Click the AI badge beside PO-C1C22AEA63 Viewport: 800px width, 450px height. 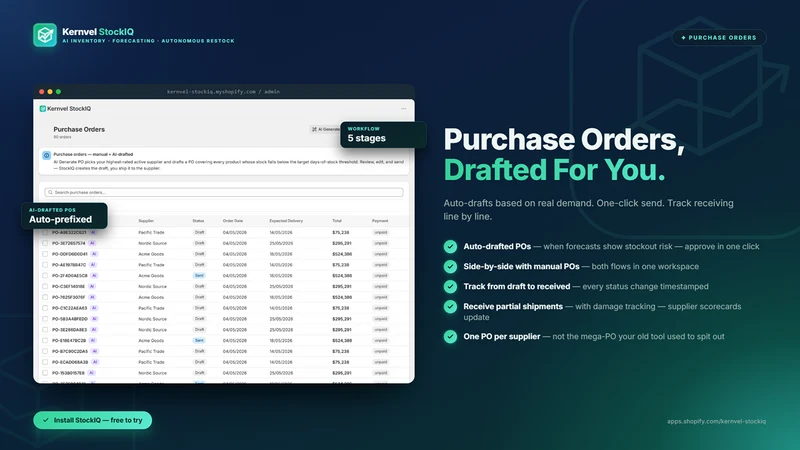pyautogui.click(x=94, y=308)
